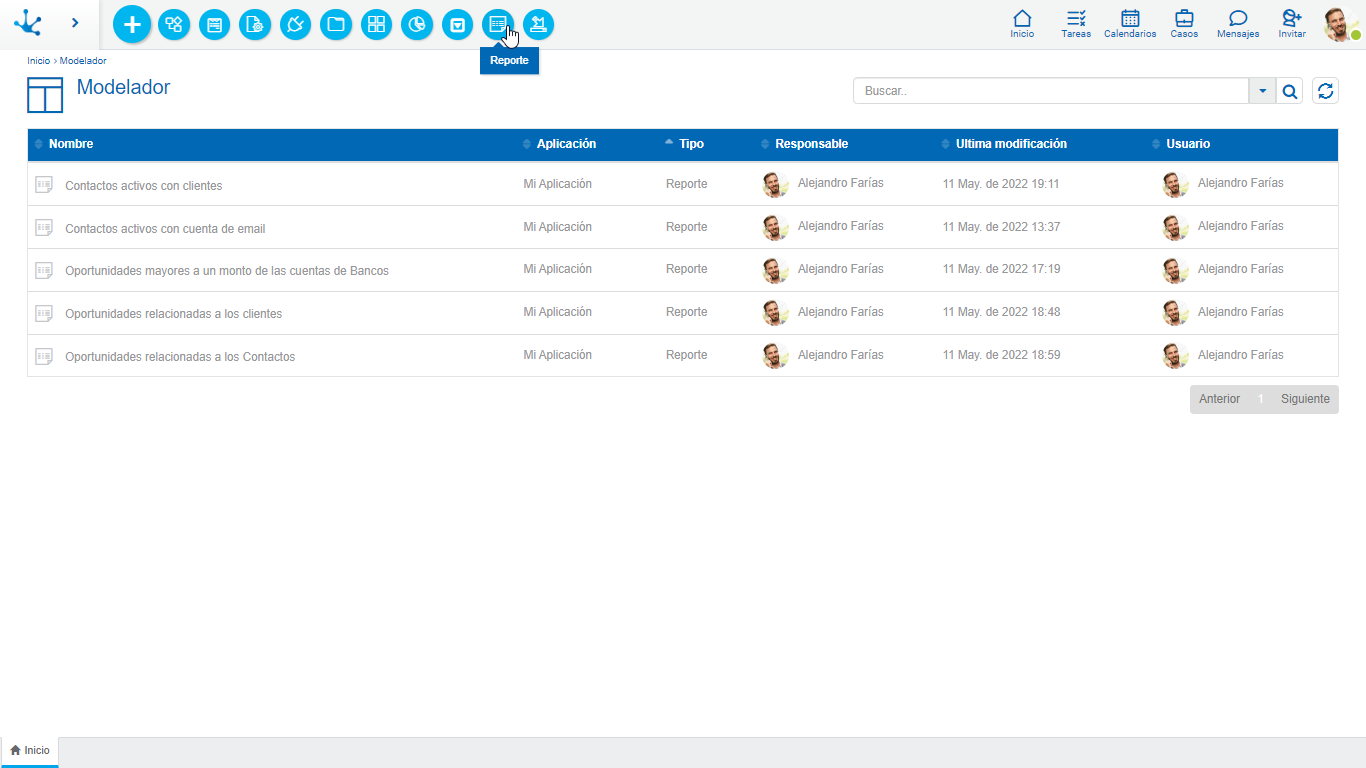Click the boxed down-arrow toolbar icon
The width and height of the screenshot is (1366, 768).
[457, 25]
